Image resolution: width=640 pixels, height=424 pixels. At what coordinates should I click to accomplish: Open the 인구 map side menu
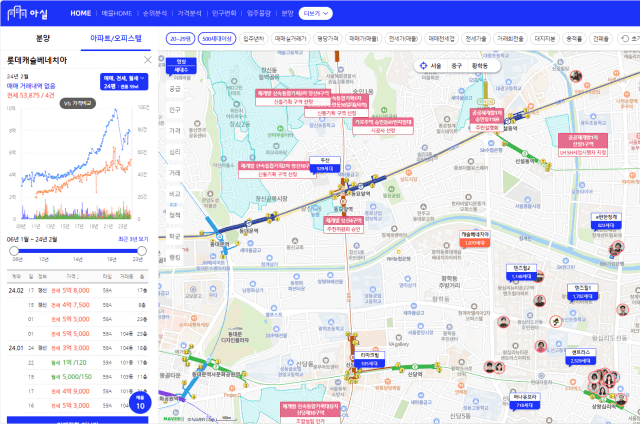point(175,110)
